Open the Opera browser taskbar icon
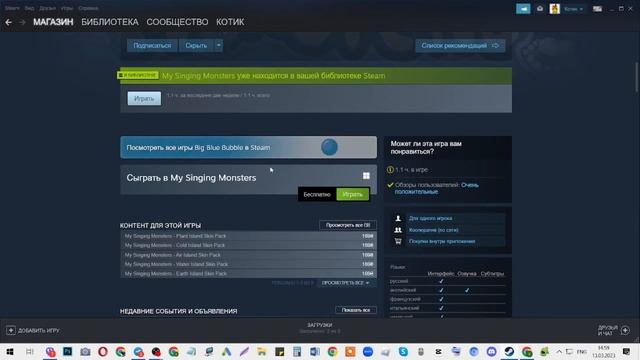This screenshot has width=640, height=360. coord(102,351)
